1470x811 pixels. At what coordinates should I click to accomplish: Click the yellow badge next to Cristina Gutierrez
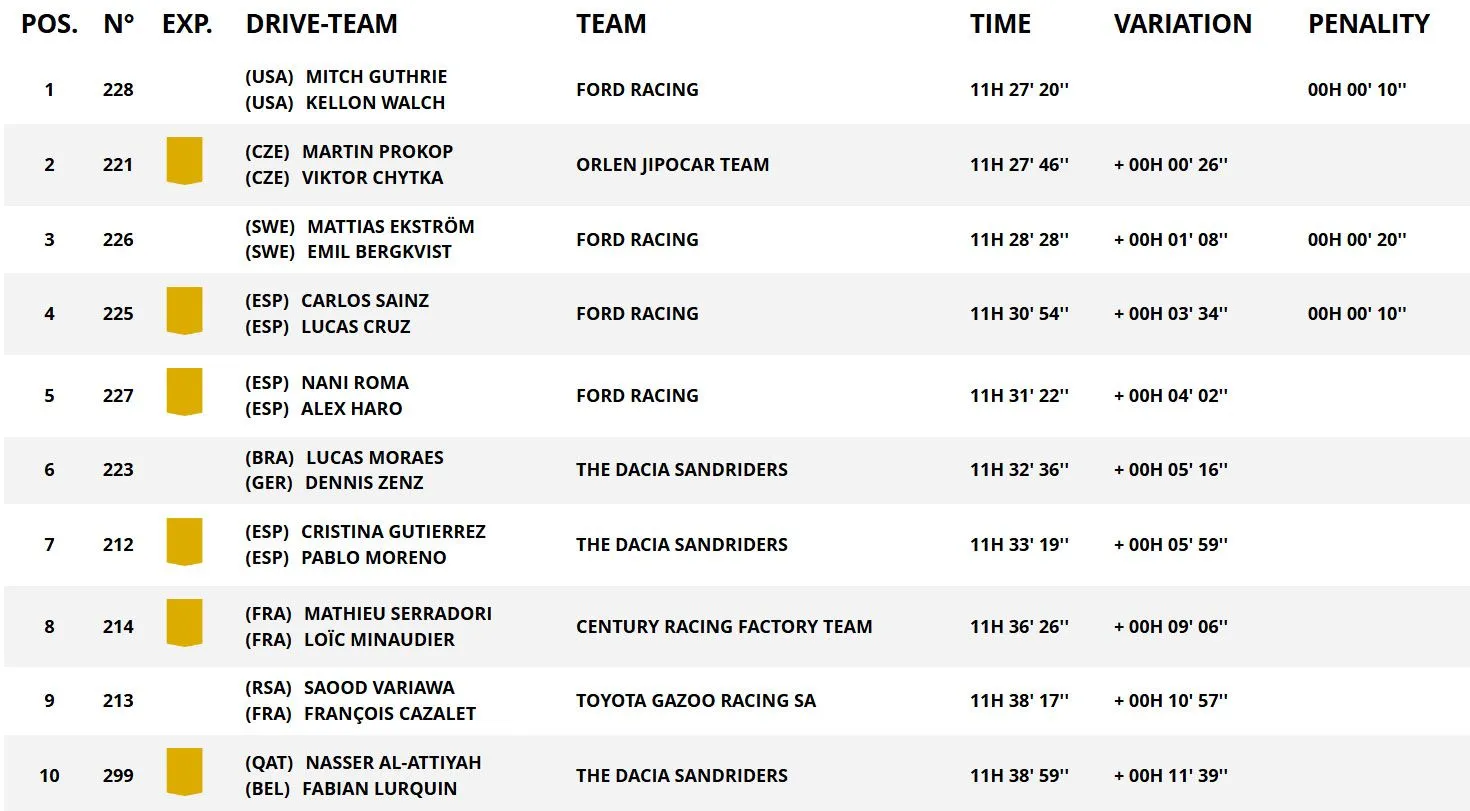tap(184, 542)
